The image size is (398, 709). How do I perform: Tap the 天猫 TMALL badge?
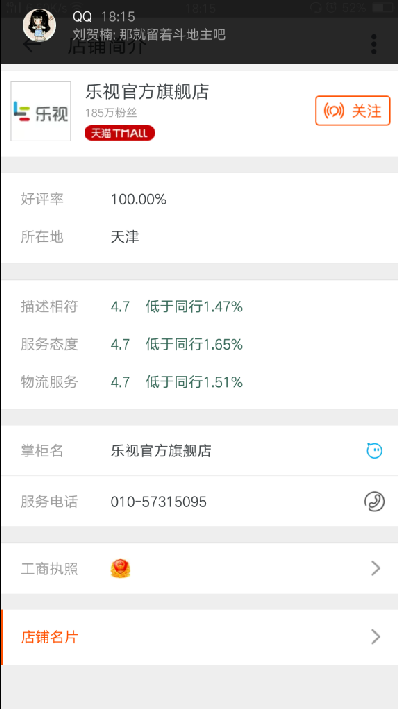120,133
